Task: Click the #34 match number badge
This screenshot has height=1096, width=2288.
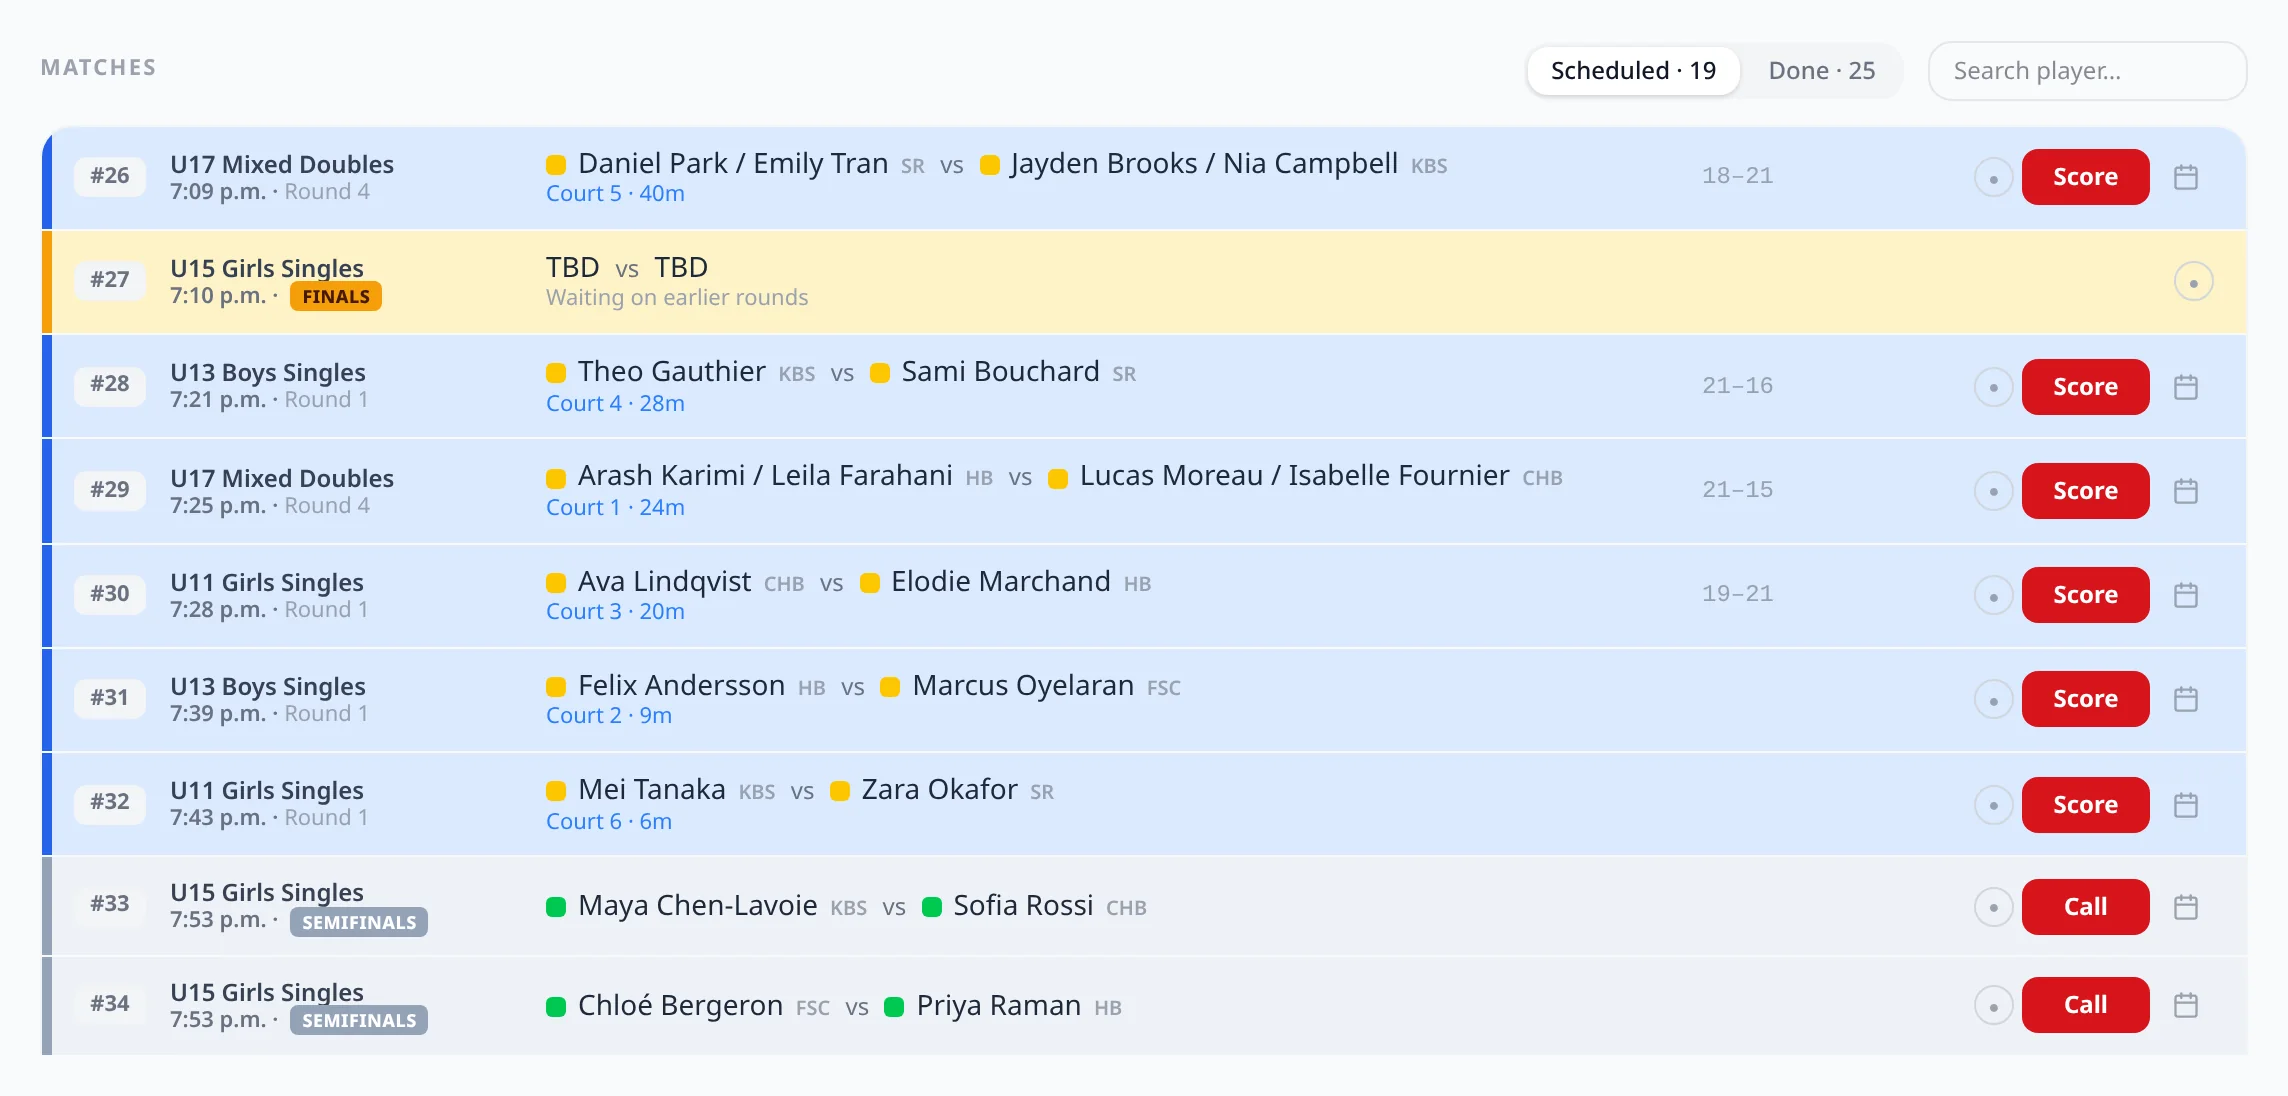Action: point(110,1004)
